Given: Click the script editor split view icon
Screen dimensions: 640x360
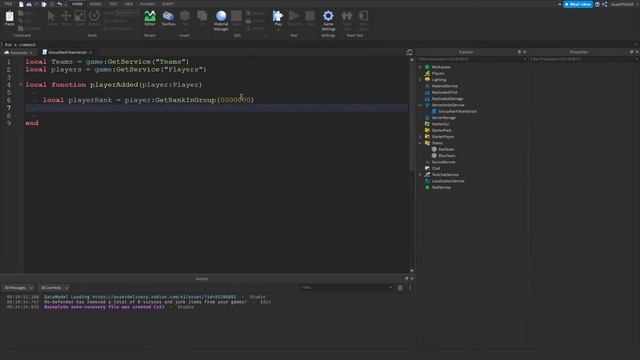Looking at the screenshot, I should point(409,52).
